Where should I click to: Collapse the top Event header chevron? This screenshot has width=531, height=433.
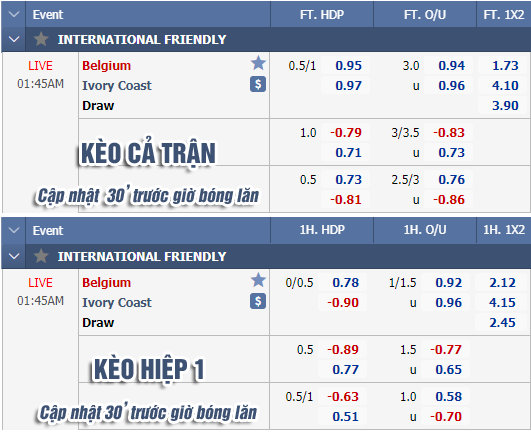[x=14, y=15]
